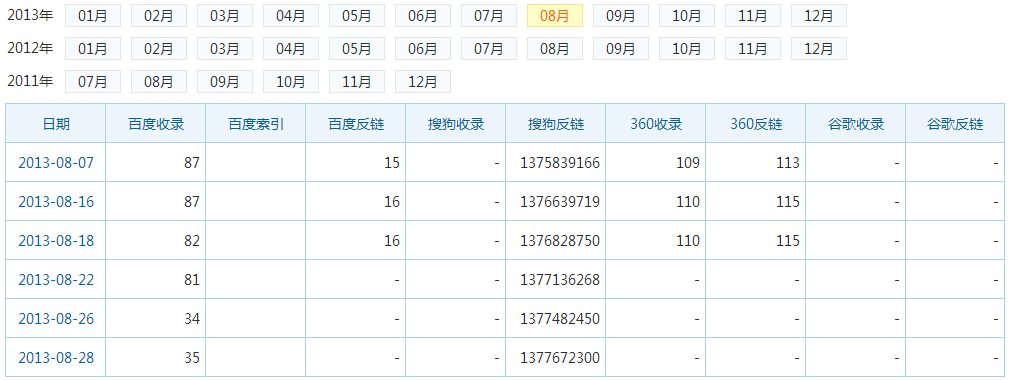Open 02月 of 2012年
The image size is (1010, 380).
pos(158,48)
